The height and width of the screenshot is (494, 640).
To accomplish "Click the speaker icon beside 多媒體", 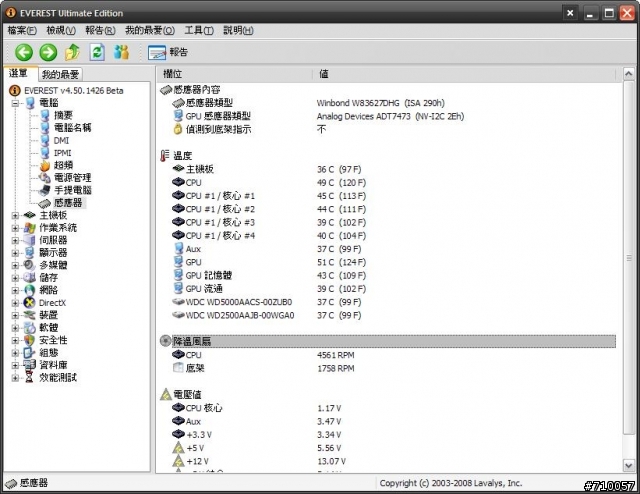I will [x=29, y=265].
